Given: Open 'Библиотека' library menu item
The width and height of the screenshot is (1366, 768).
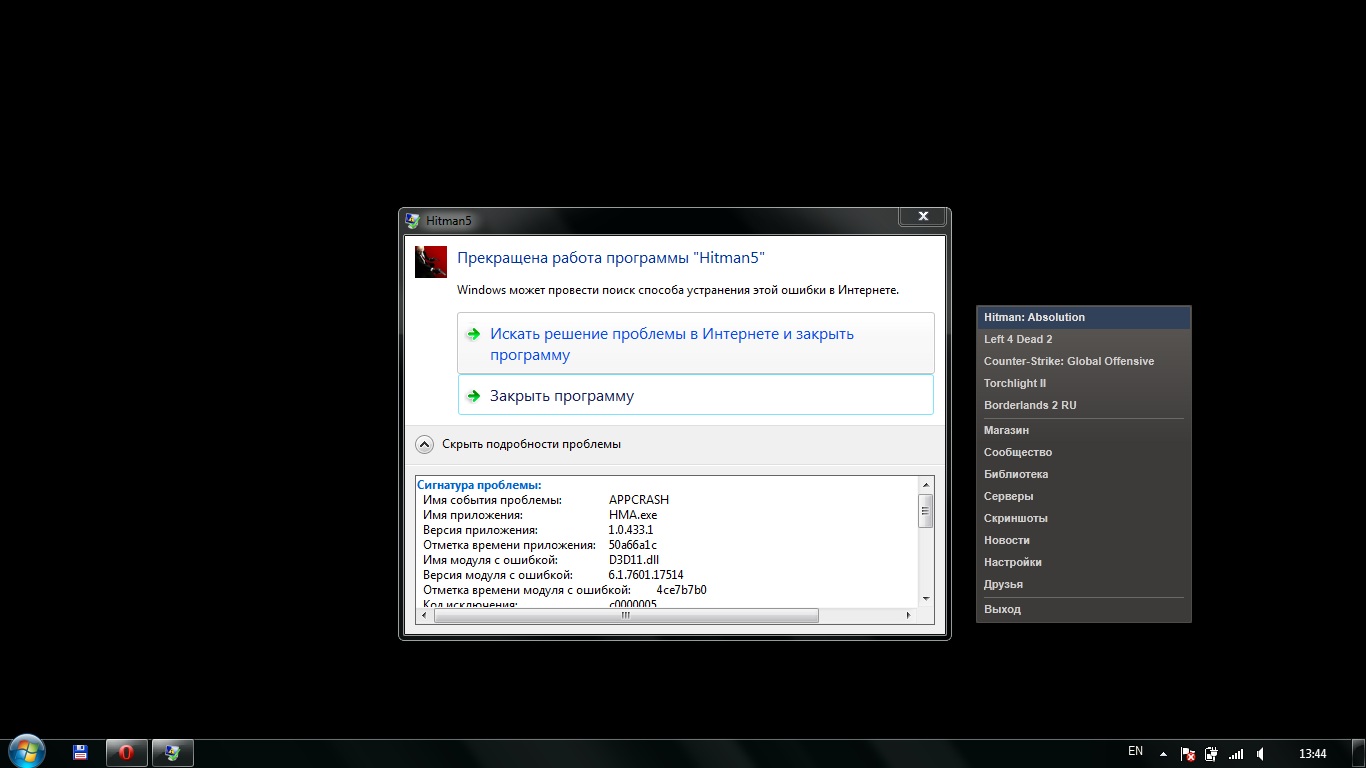Looking at the screenshot, I should (x=1084, y=474).
